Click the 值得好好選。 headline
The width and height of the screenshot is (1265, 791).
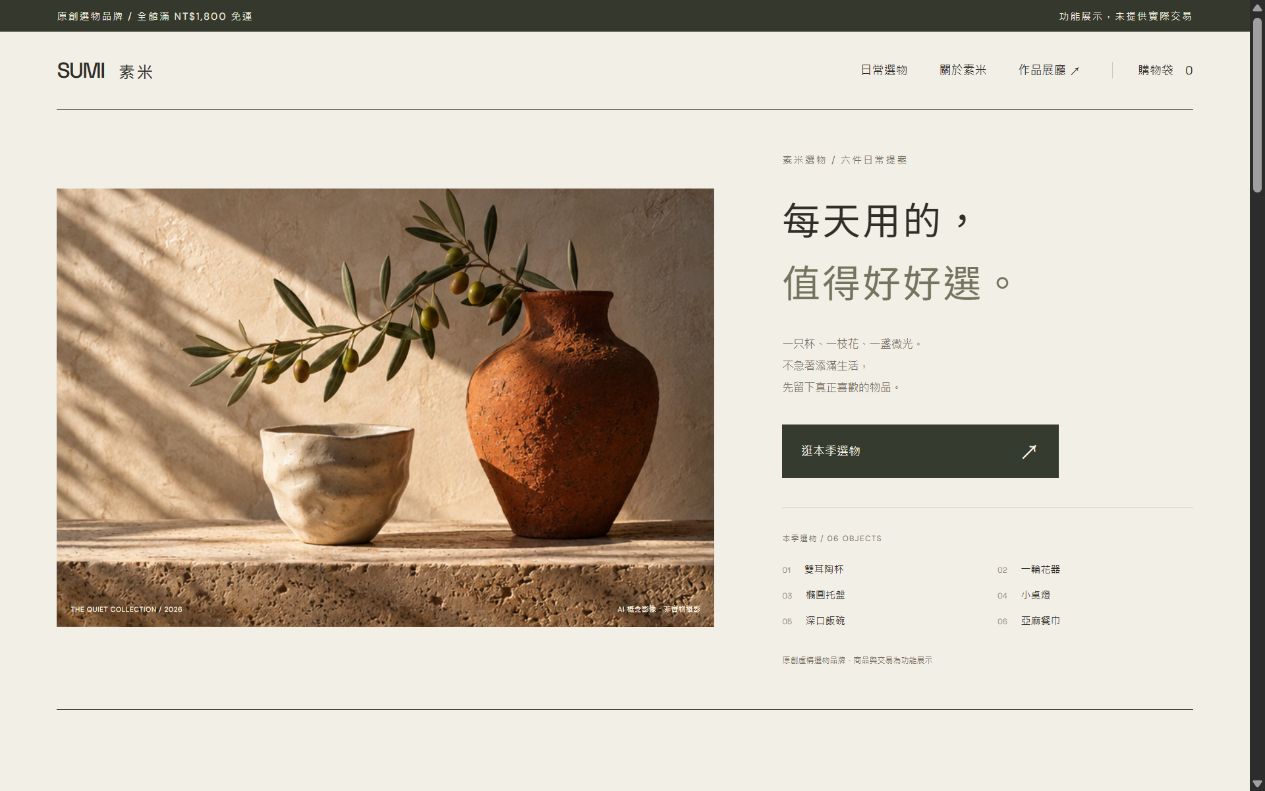pyautogui.click(x=897, y=283)
